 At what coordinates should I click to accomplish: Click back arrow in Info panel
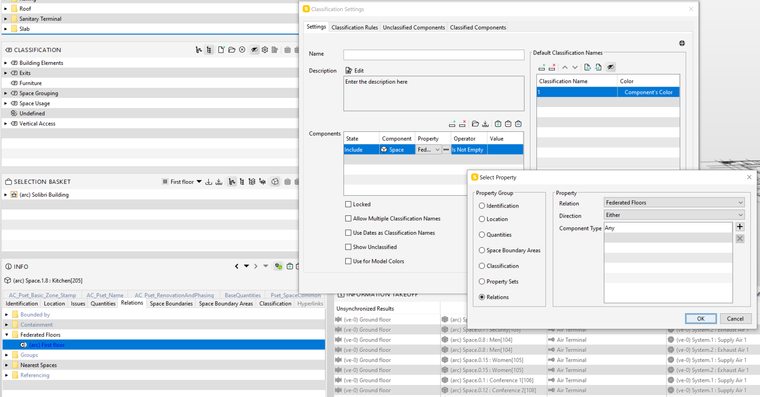click(237, 266)
